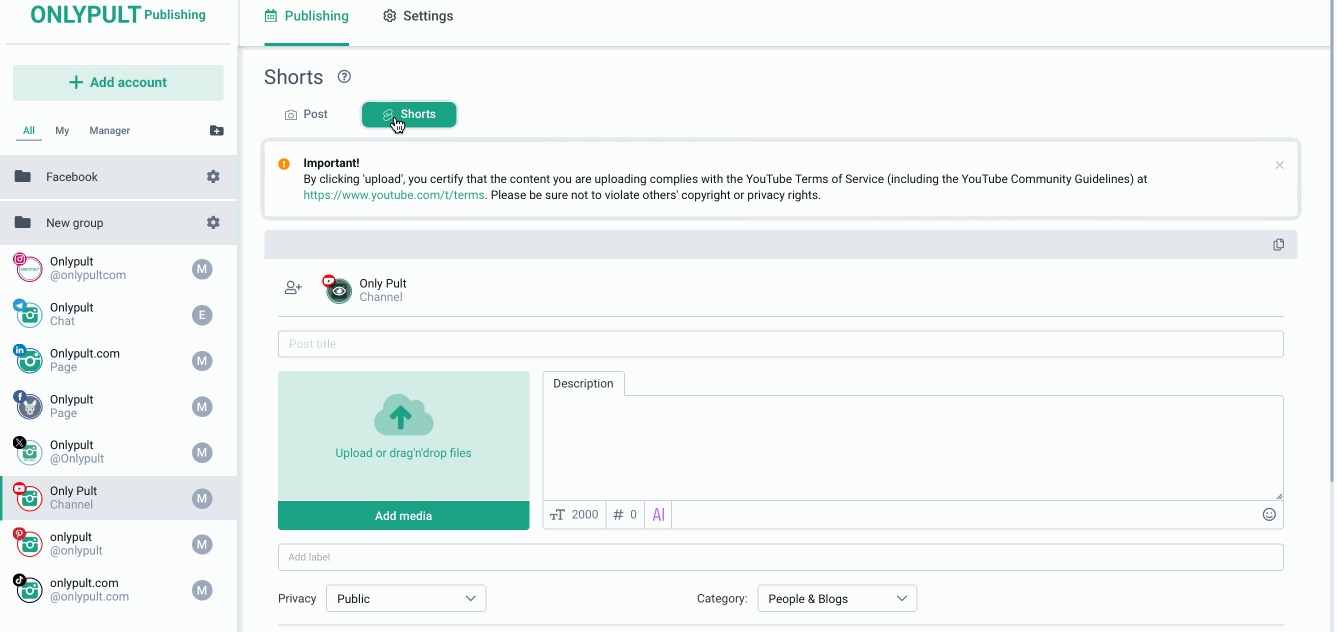Open the emoji picker in description

pyautogui.click(x=1269, y=515)
